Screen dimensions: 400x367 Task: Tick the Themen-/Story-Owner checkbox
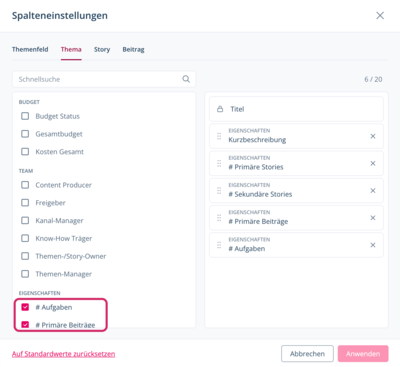tap(25, 256)
